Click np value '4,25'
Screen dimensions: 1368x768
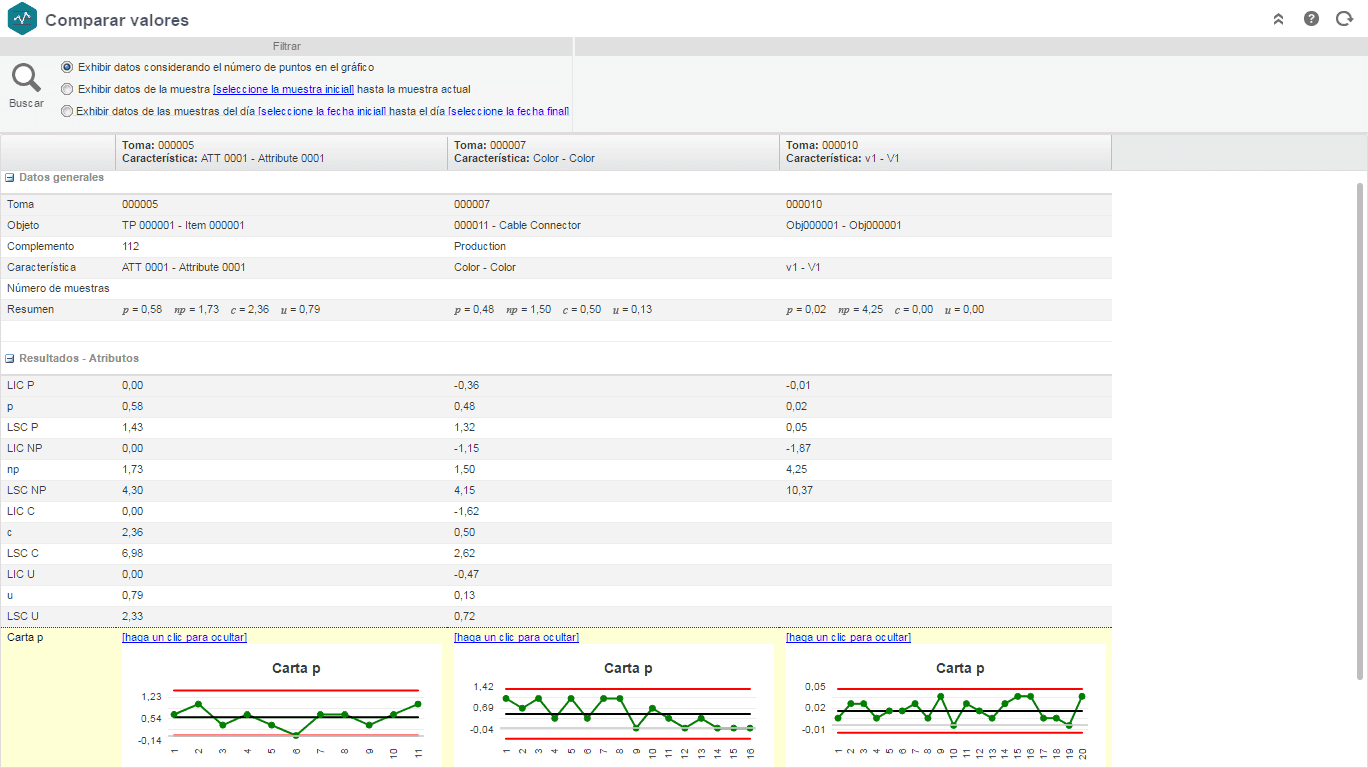[797, 469]
